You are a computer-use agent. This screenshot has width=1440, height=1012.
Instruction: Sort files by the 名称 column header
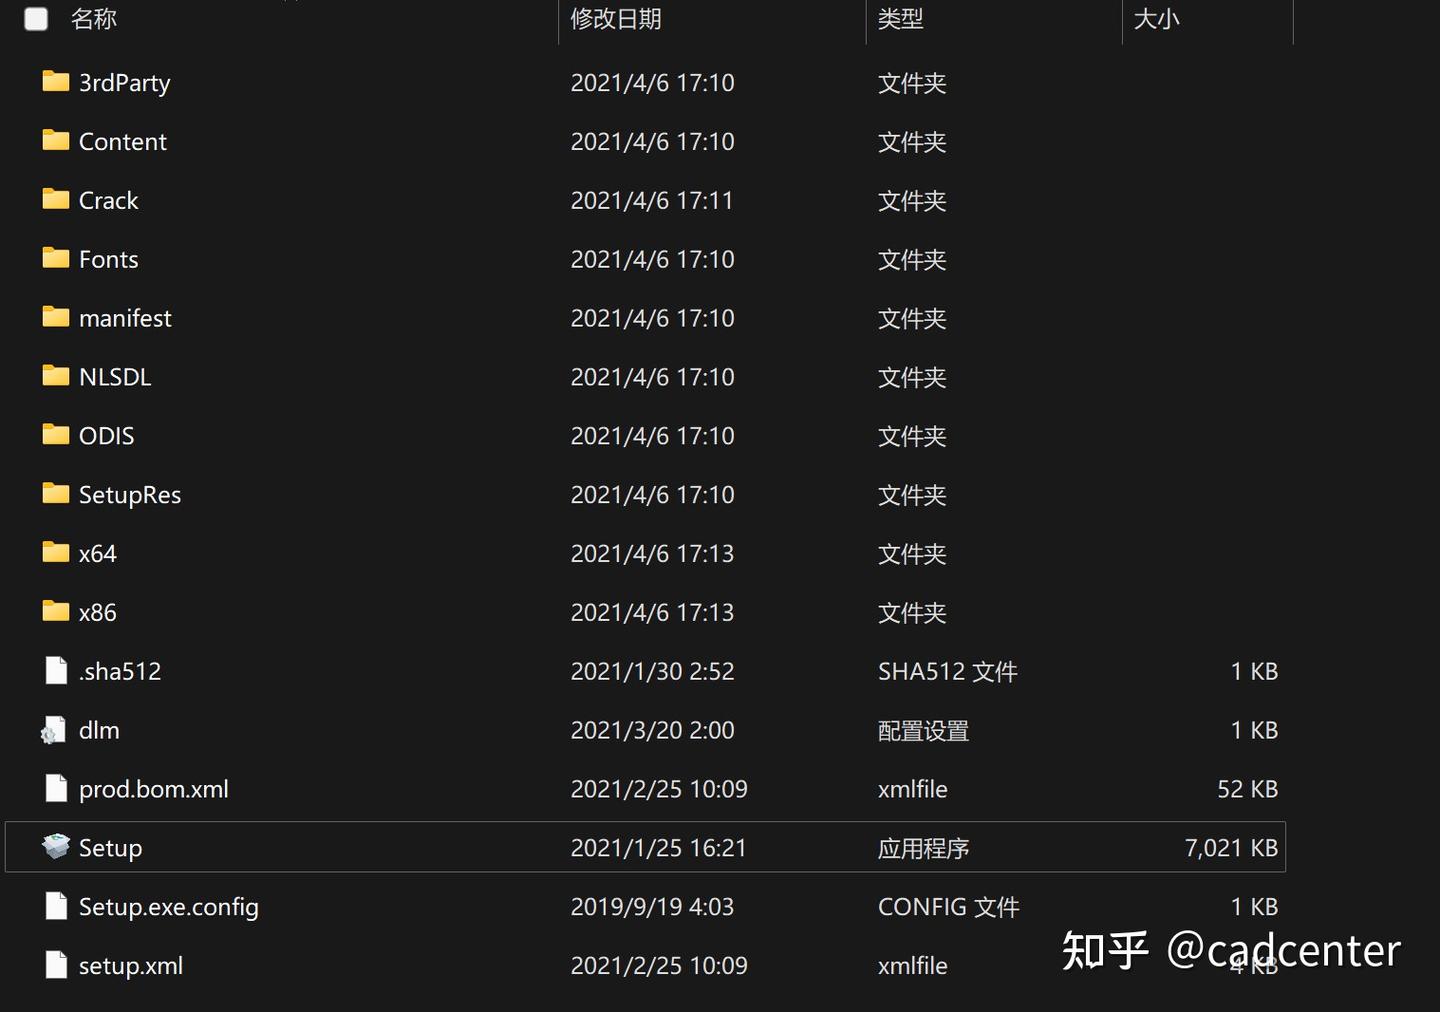[94, 19]
